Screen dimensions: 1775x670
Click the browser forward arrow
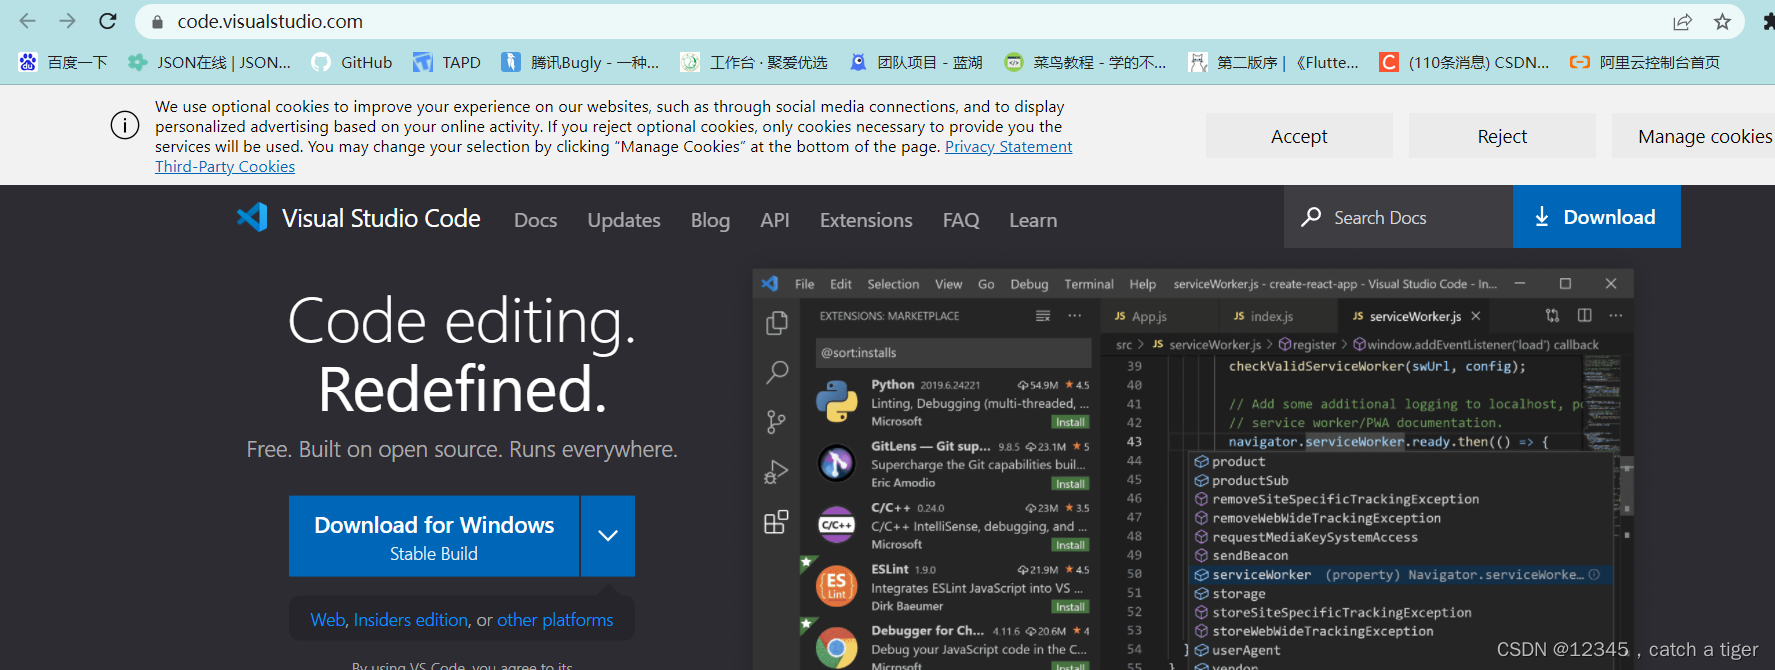point(67,21)
